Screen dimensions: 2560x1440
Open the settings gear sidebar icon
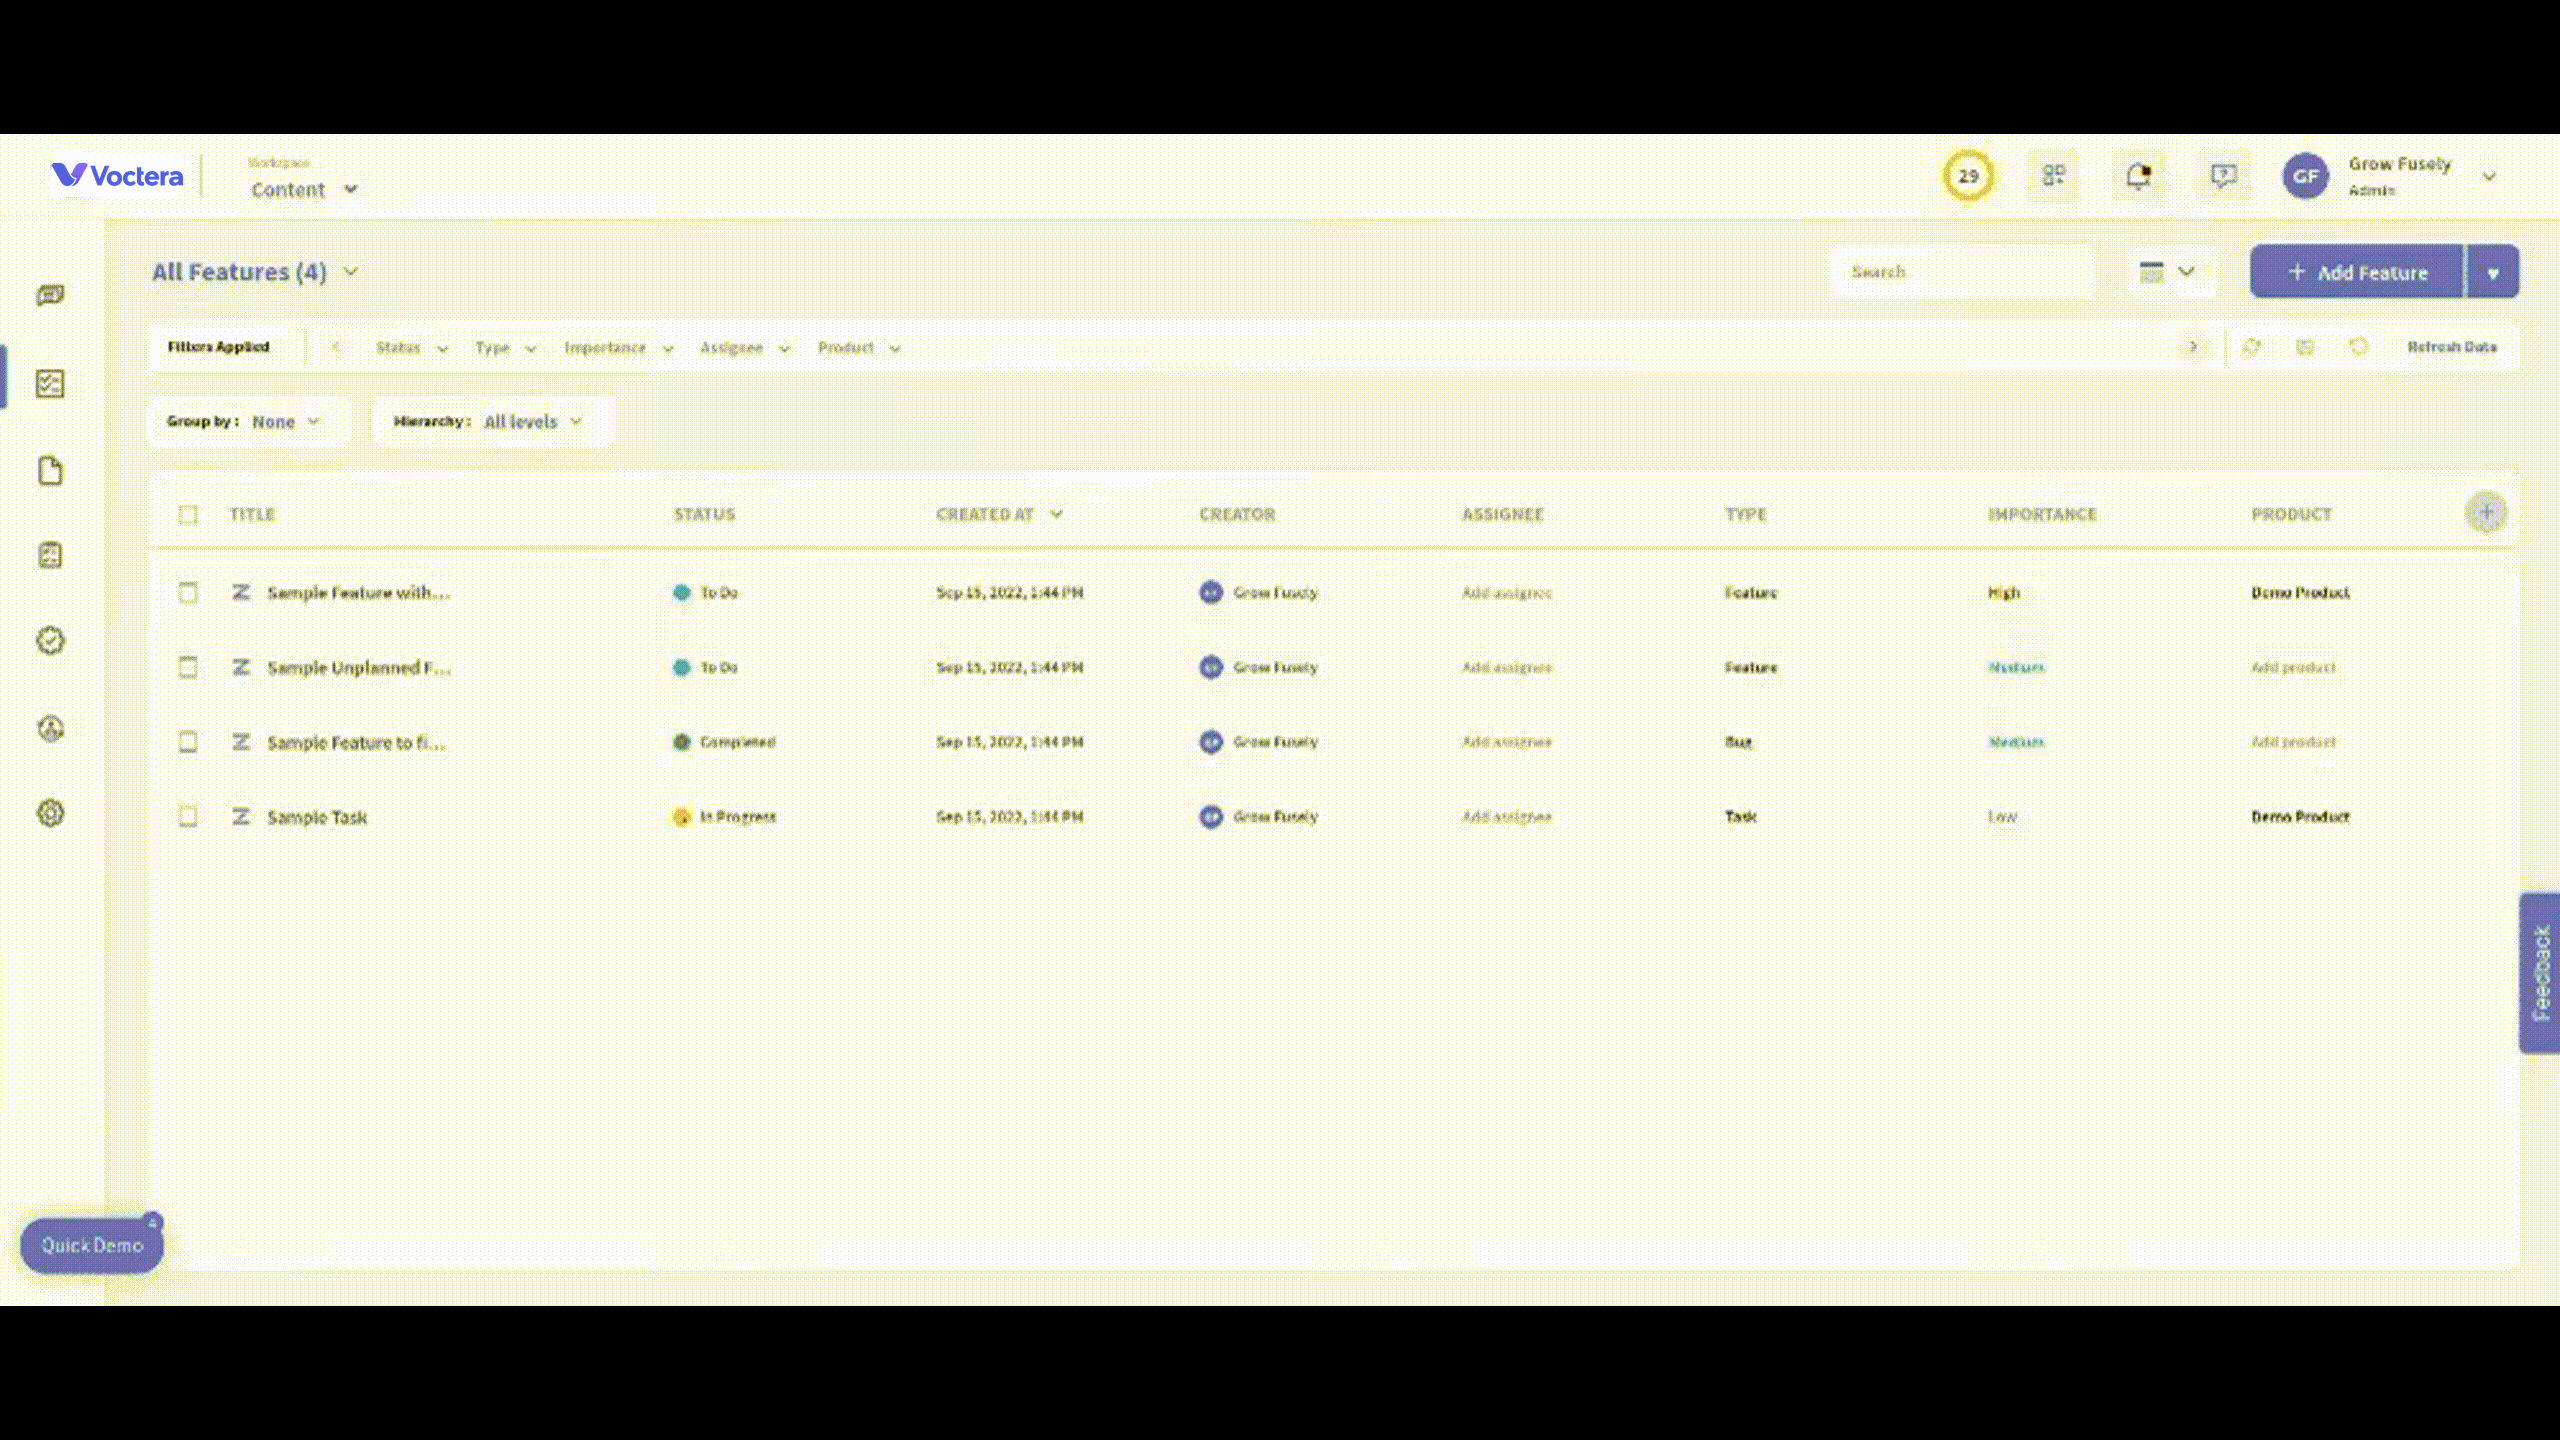click(50, 813)
